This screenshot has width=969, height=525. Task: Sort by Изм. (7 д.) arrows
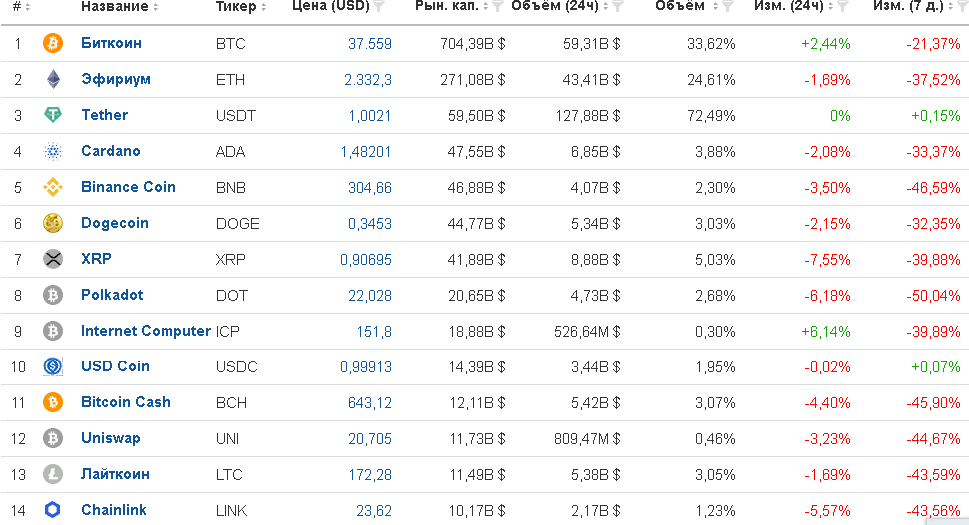tap(951, 7)
